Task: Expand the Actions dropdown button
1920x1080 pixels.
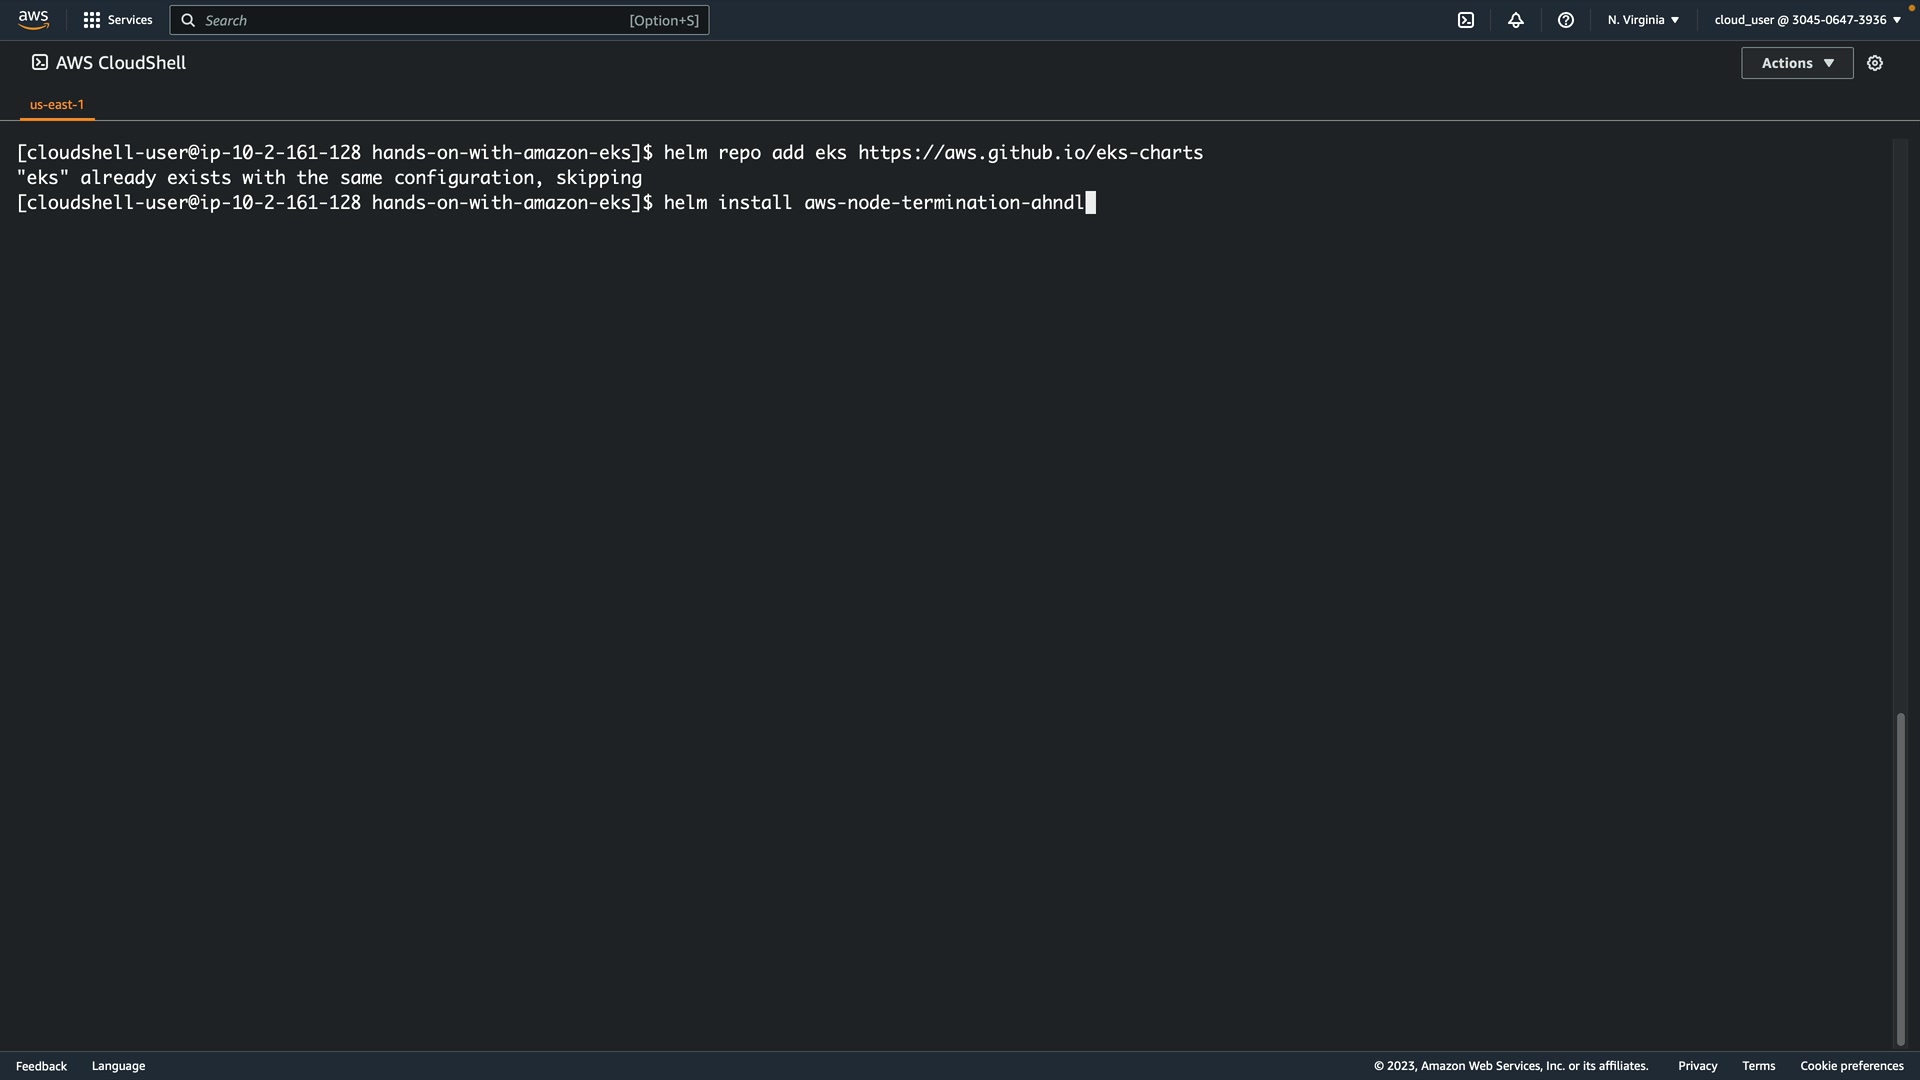Action: [x=1797, y=63]
